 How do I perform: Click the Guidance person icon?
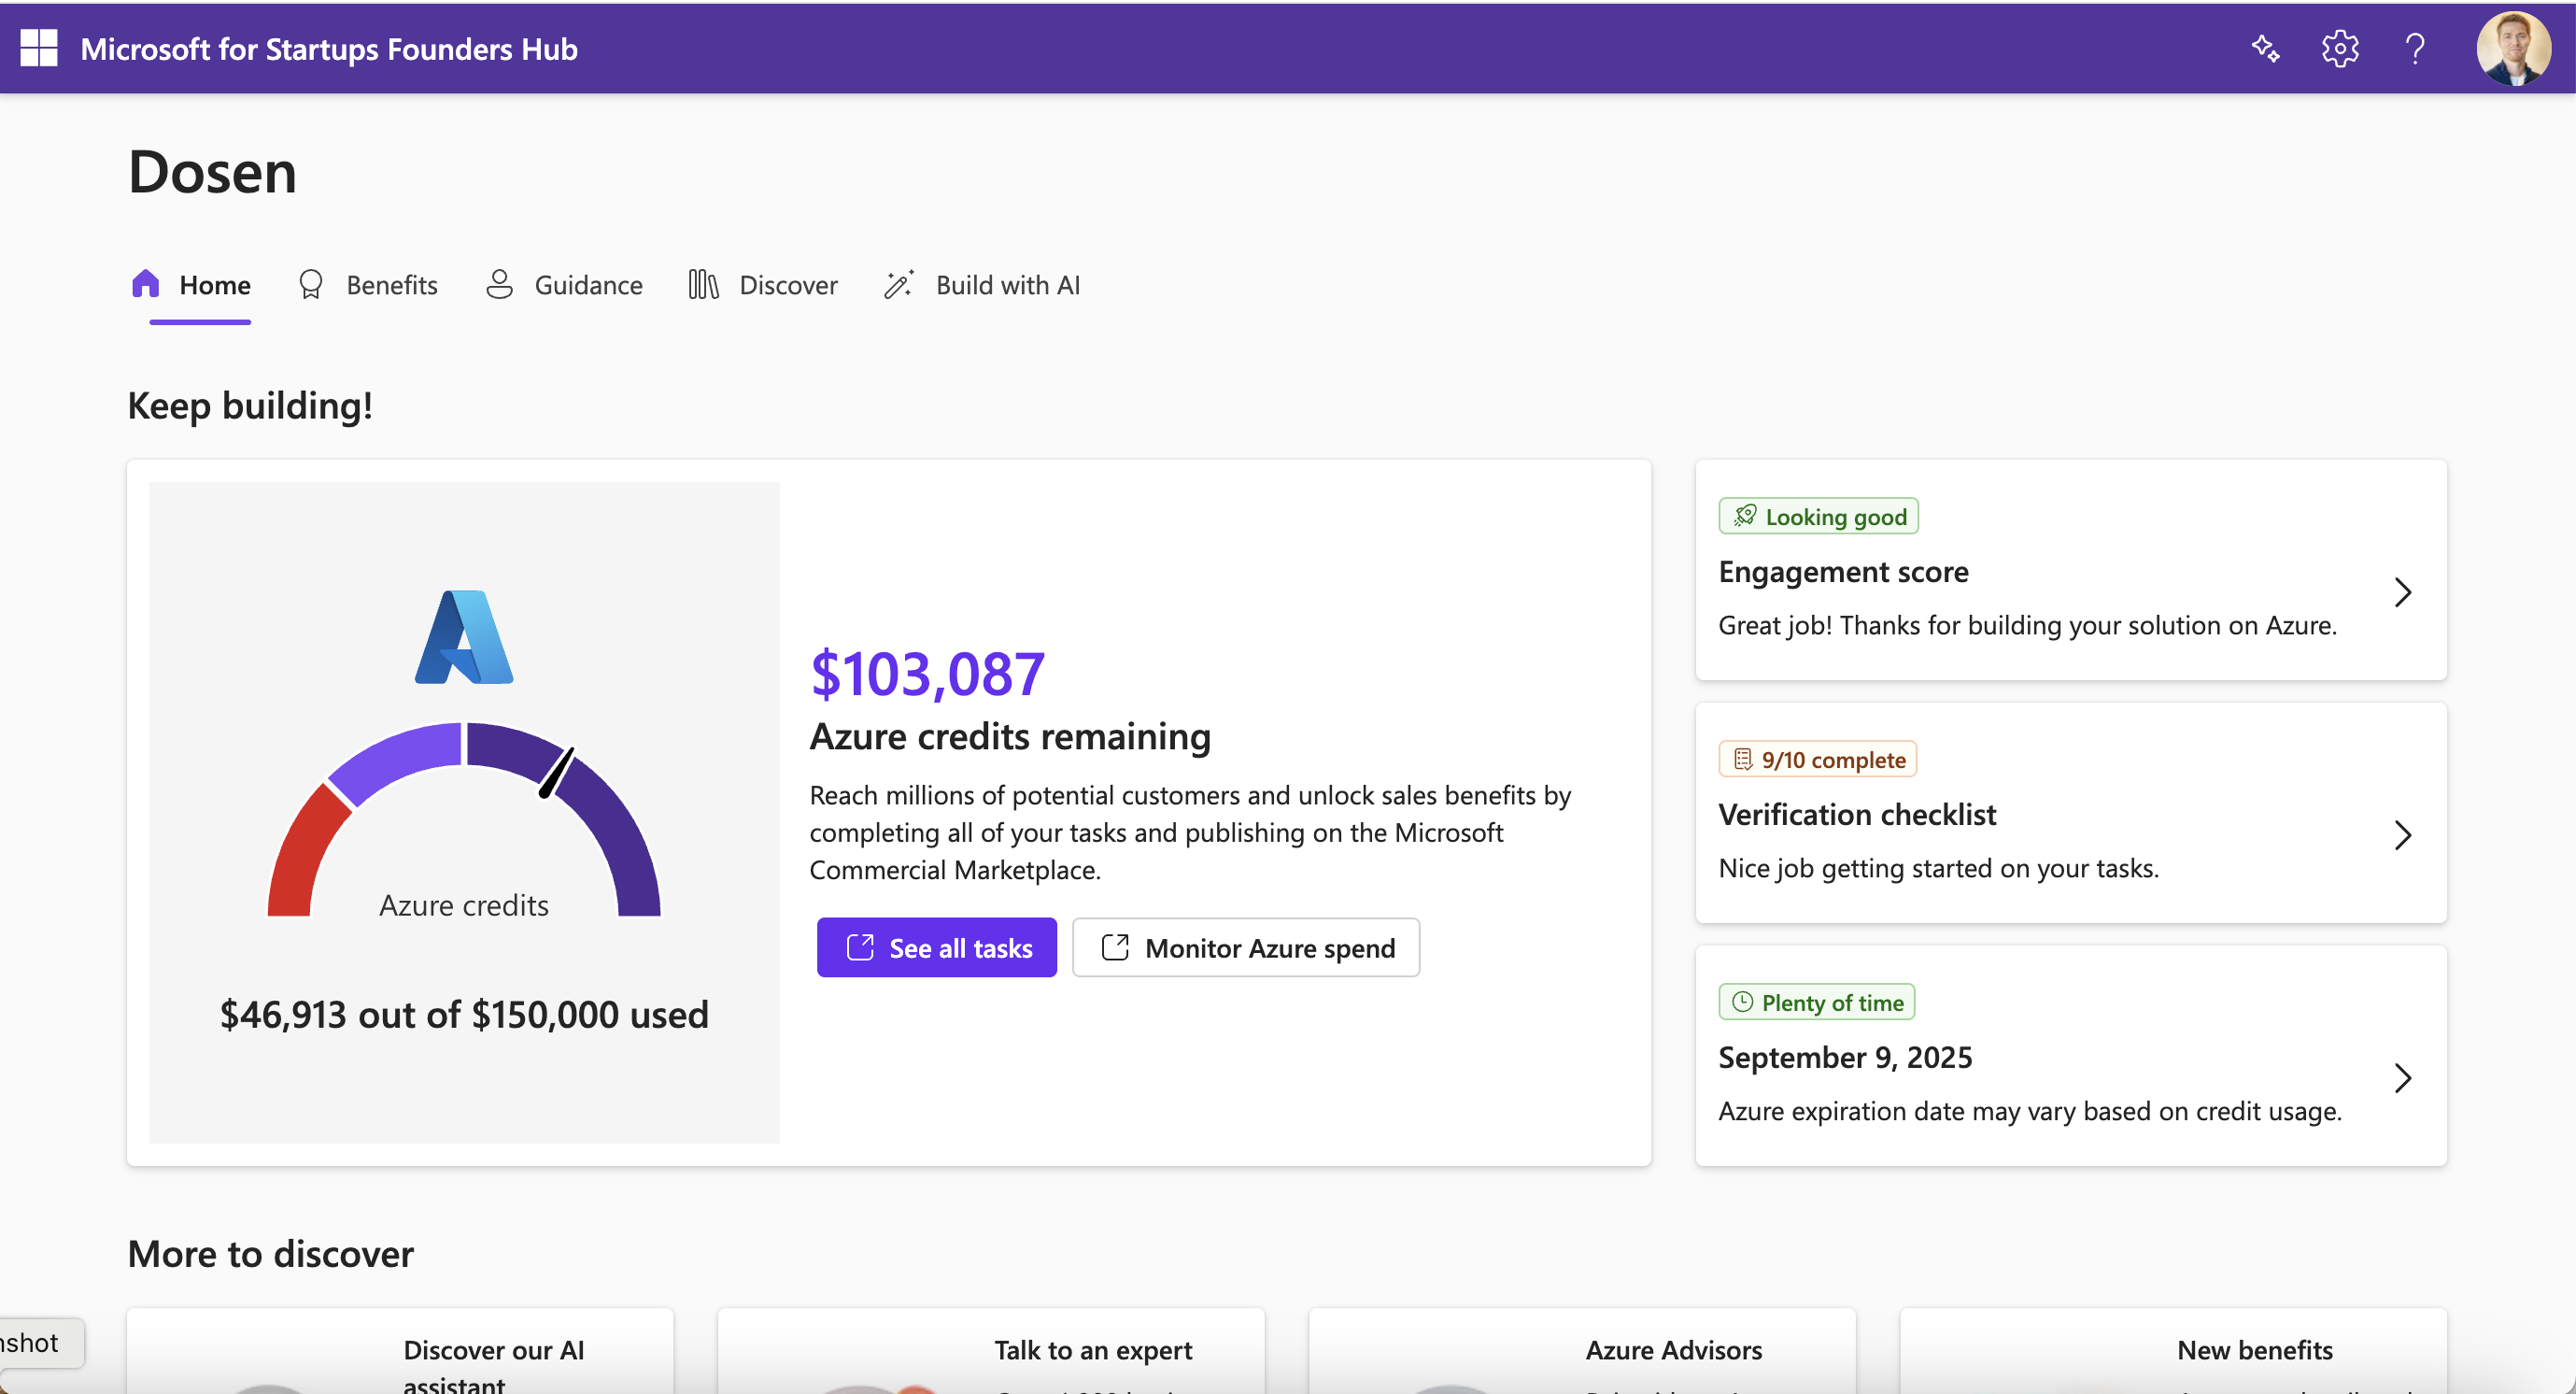tap(499, 284)
